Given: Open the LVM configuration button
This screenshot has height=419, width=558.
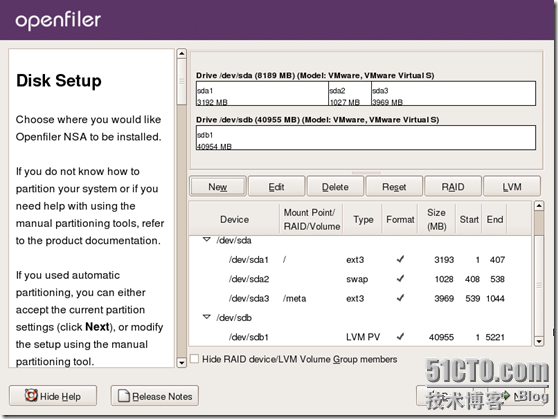Looking at the screenshot, I should pyautogui.click(x=512, y=187).
